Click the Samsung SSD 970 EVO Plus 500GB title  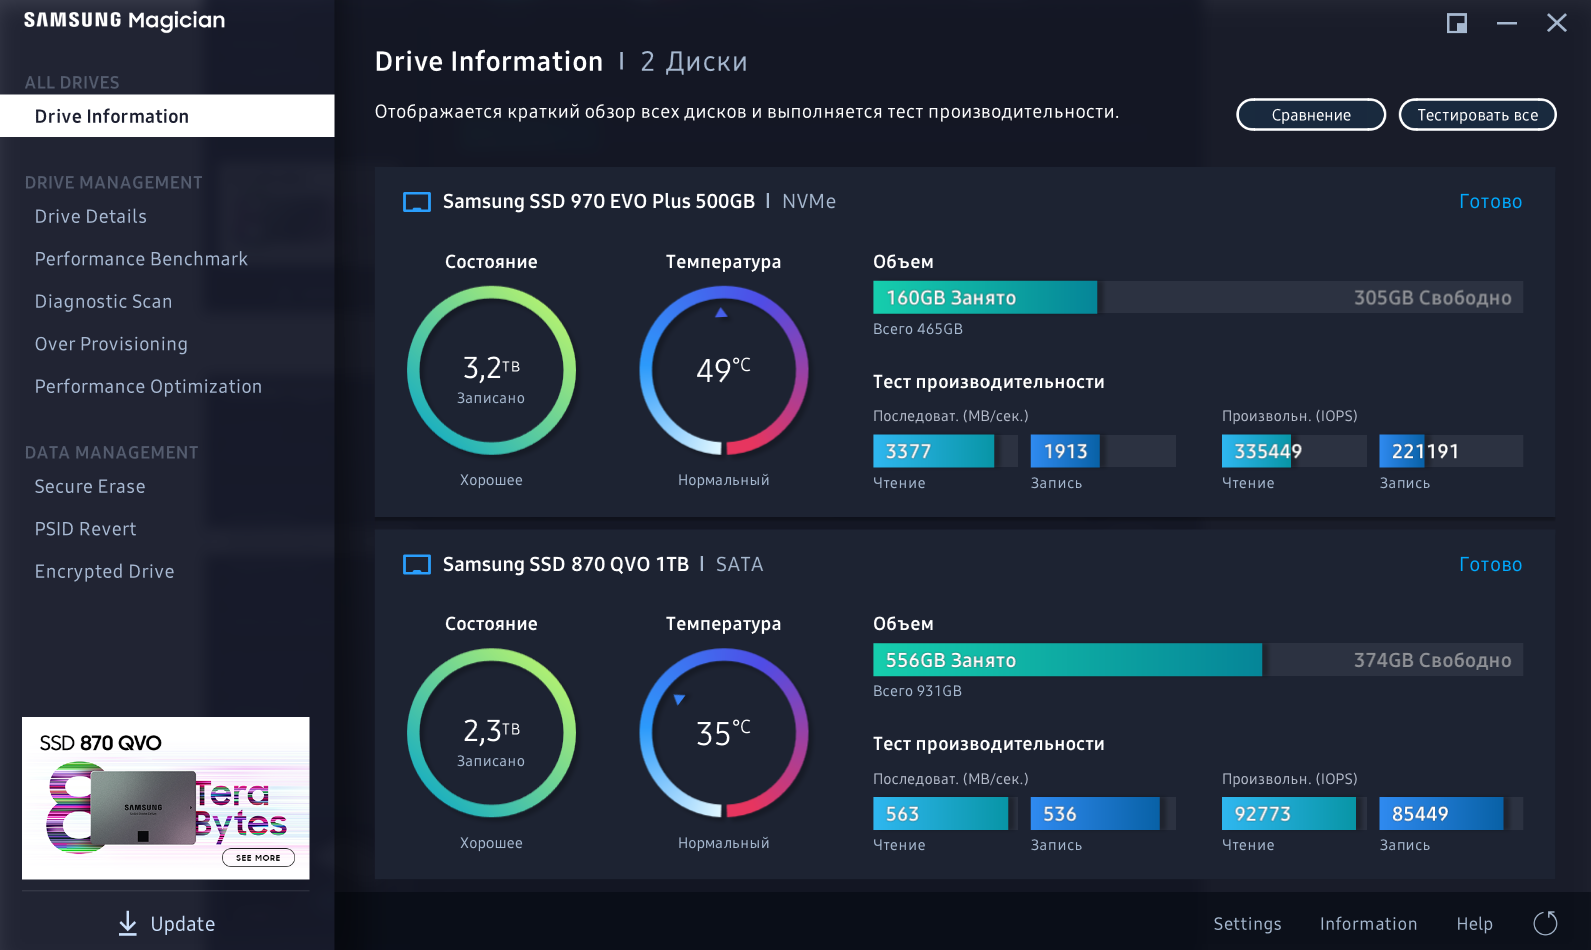[x=599, y=202]
